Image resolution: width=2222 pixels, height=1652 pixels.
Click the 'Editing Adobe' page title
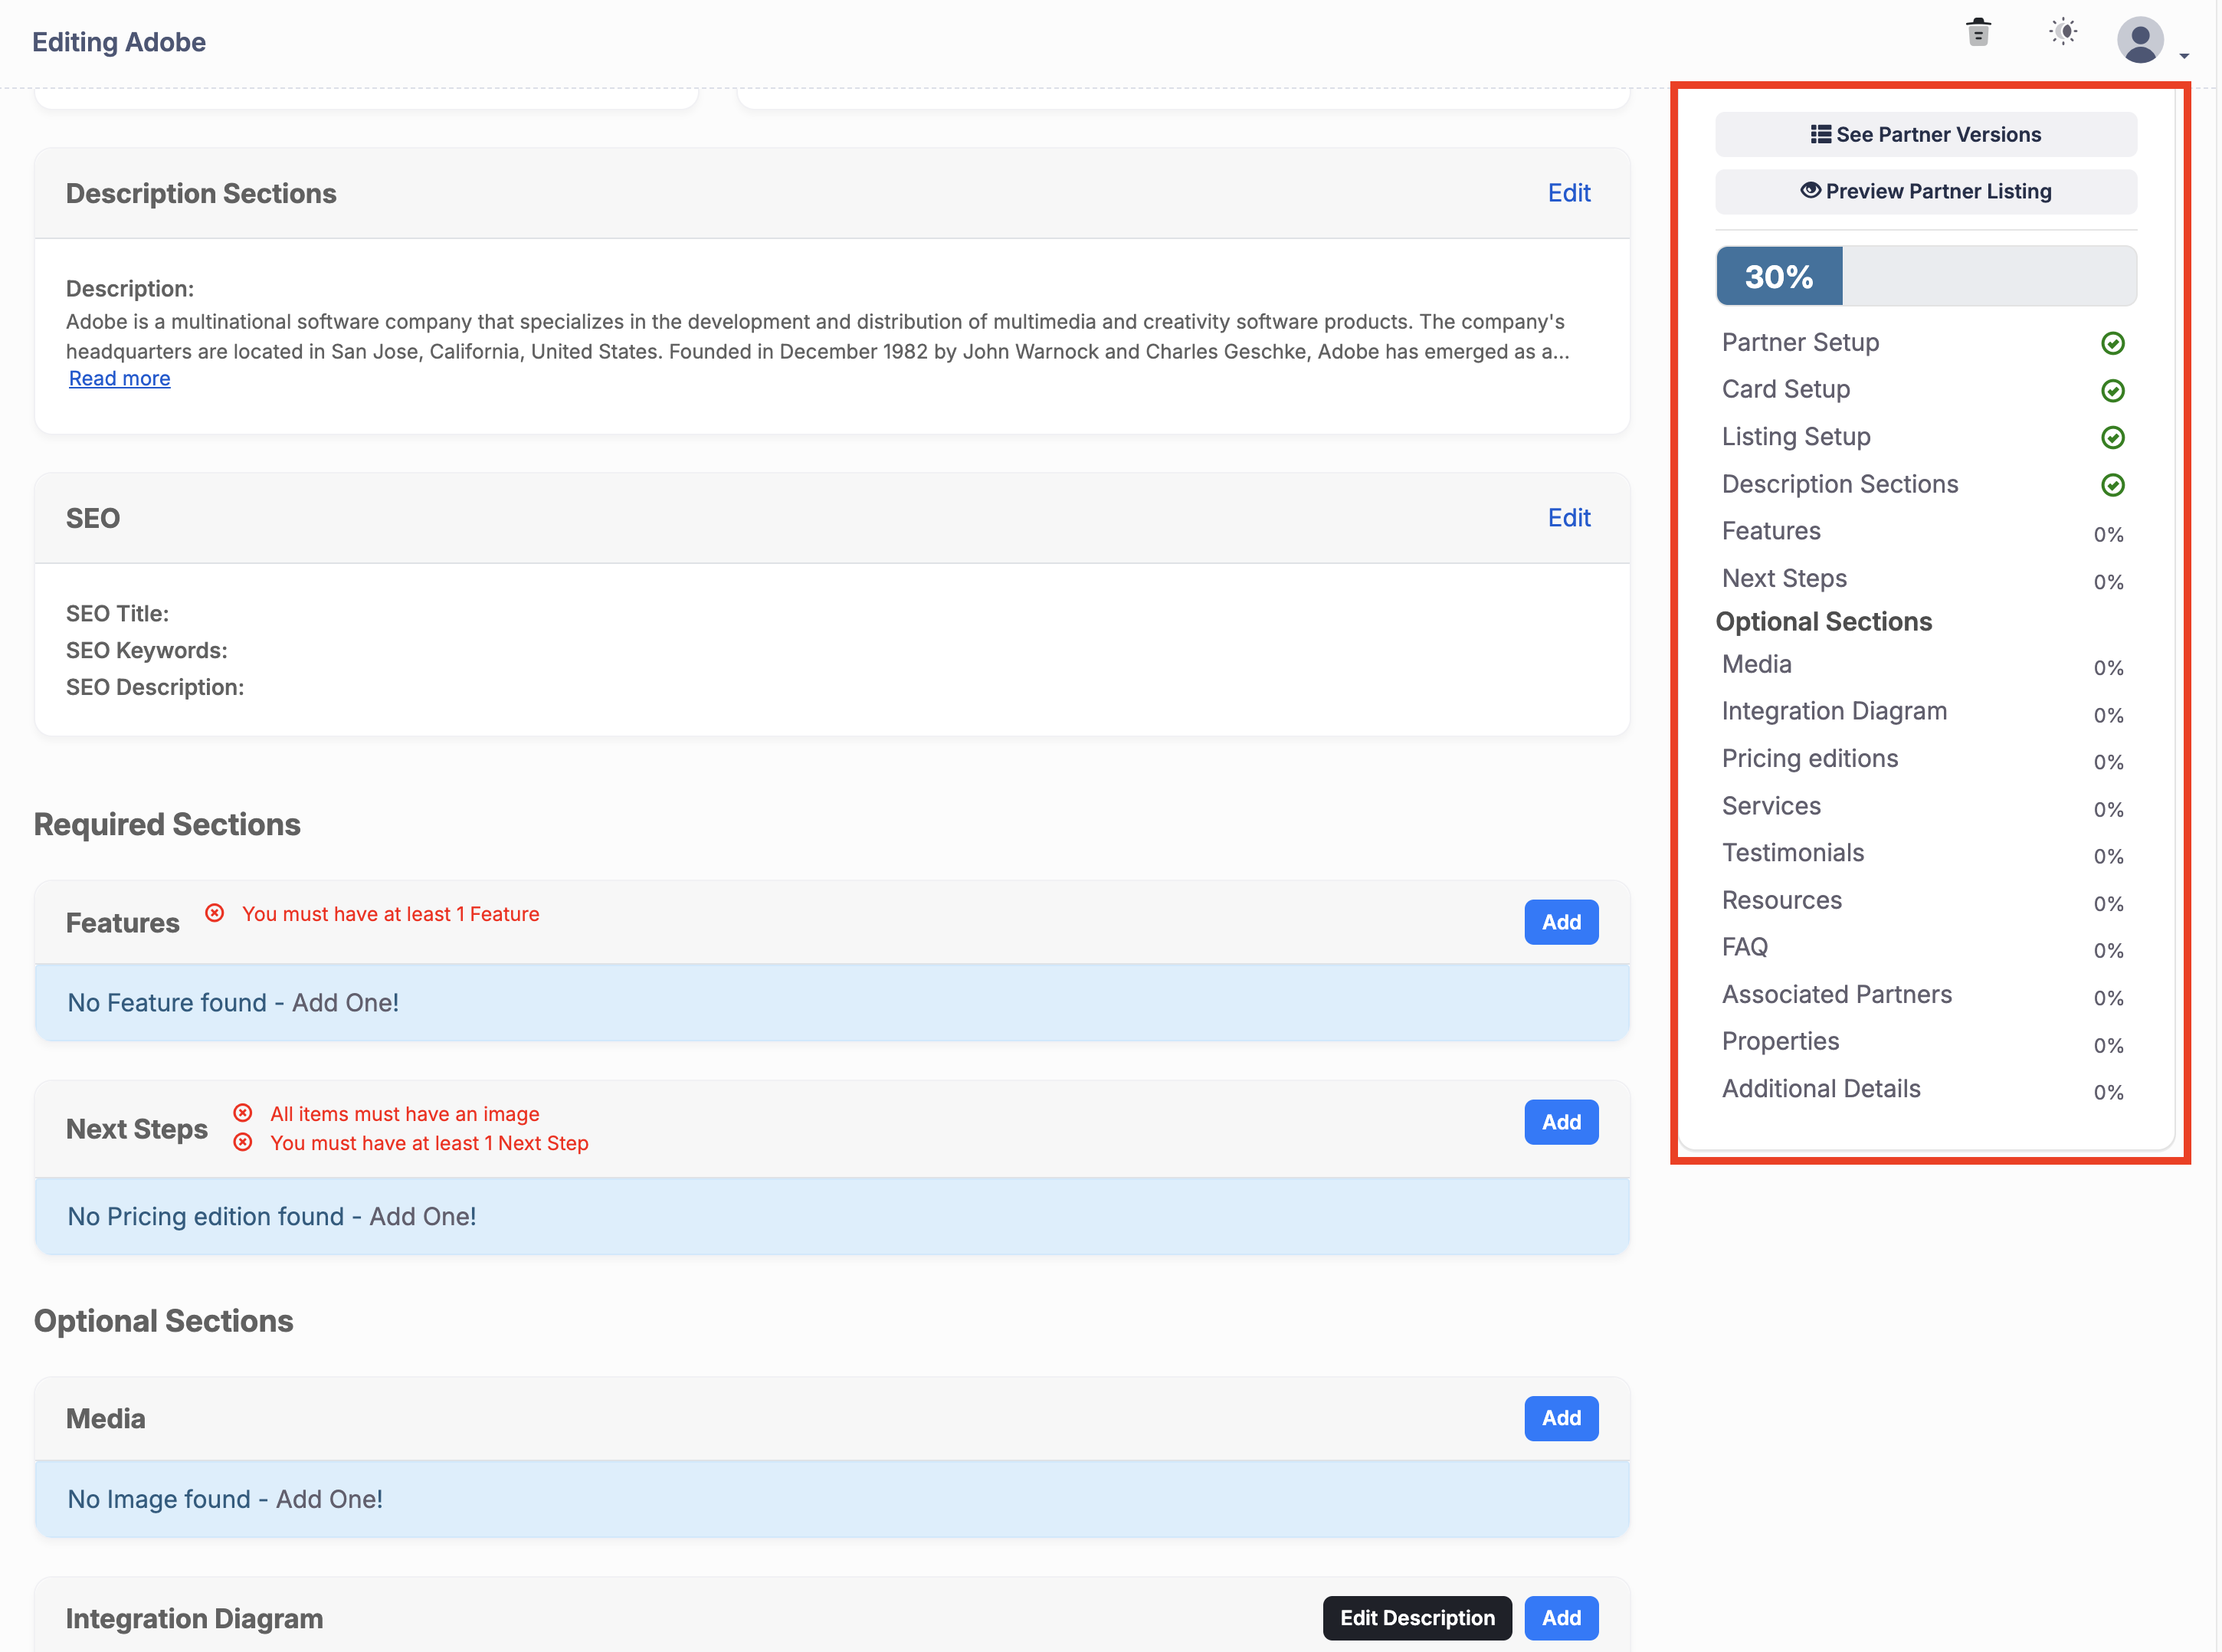(x=119, y=42)
